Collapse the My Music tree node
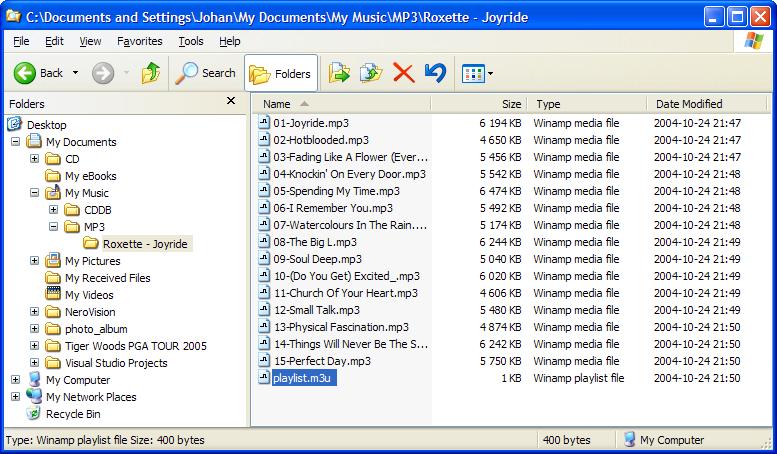This screenshot has width=777, height=454. click(34, 193)
